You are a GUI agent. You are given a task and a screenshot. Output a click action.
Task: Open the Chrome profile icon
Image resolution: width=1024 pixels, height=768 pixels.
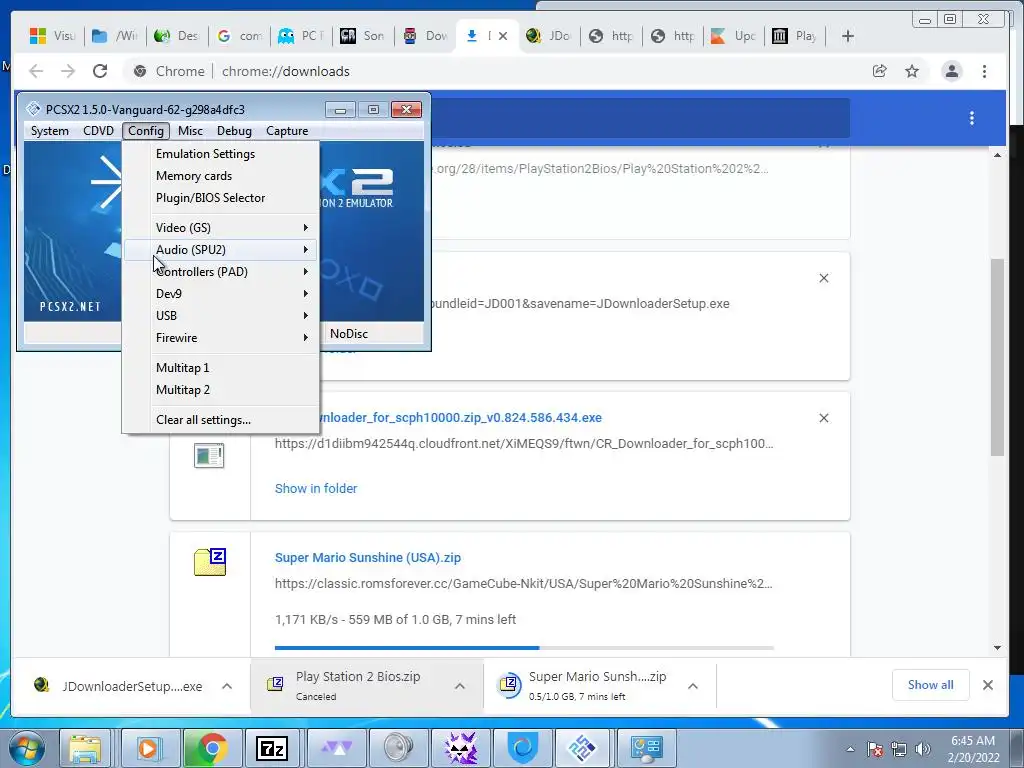click(x=952, y=71)
